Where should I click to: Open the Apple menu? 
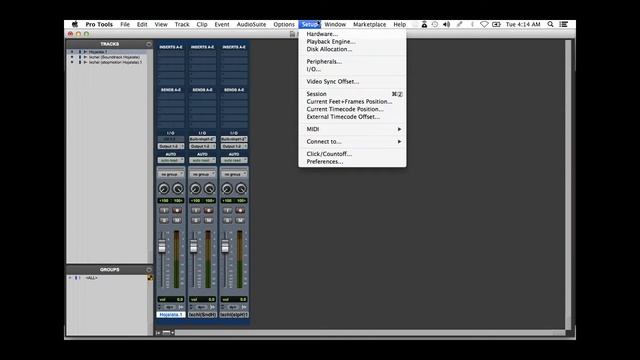pos(75,24)
